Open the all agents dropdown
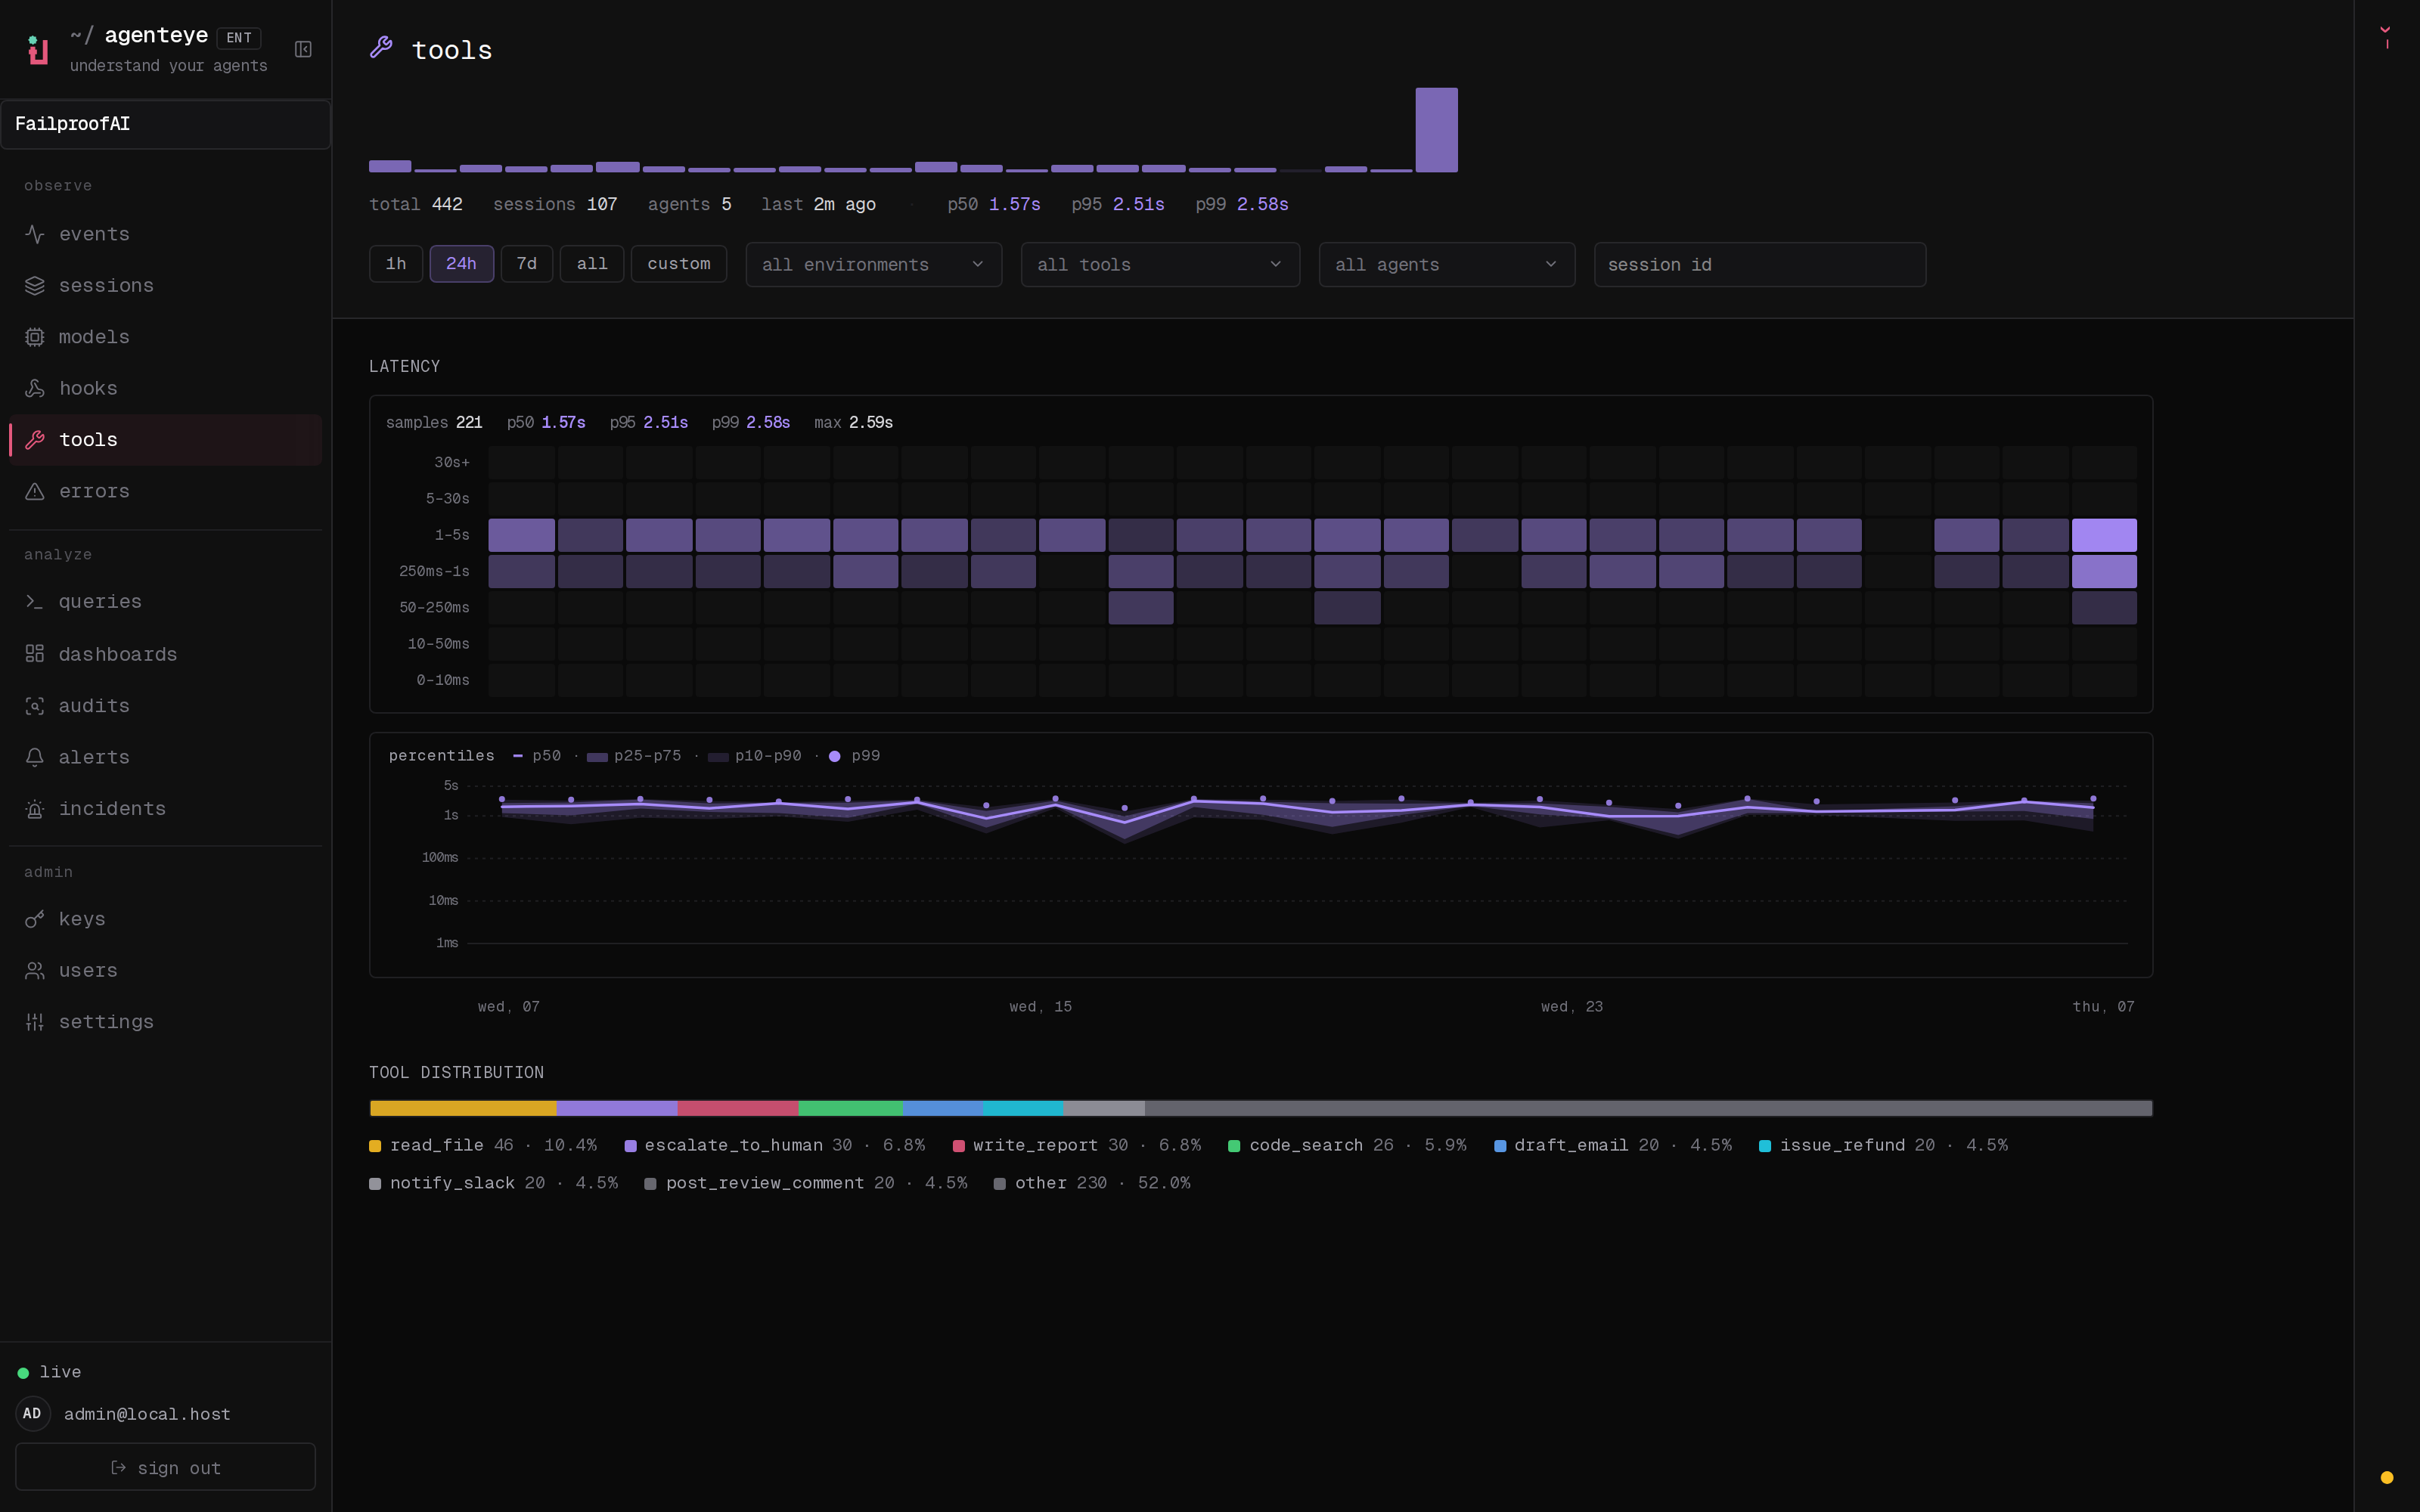2420x1512 pixels. click(1446, 265)
